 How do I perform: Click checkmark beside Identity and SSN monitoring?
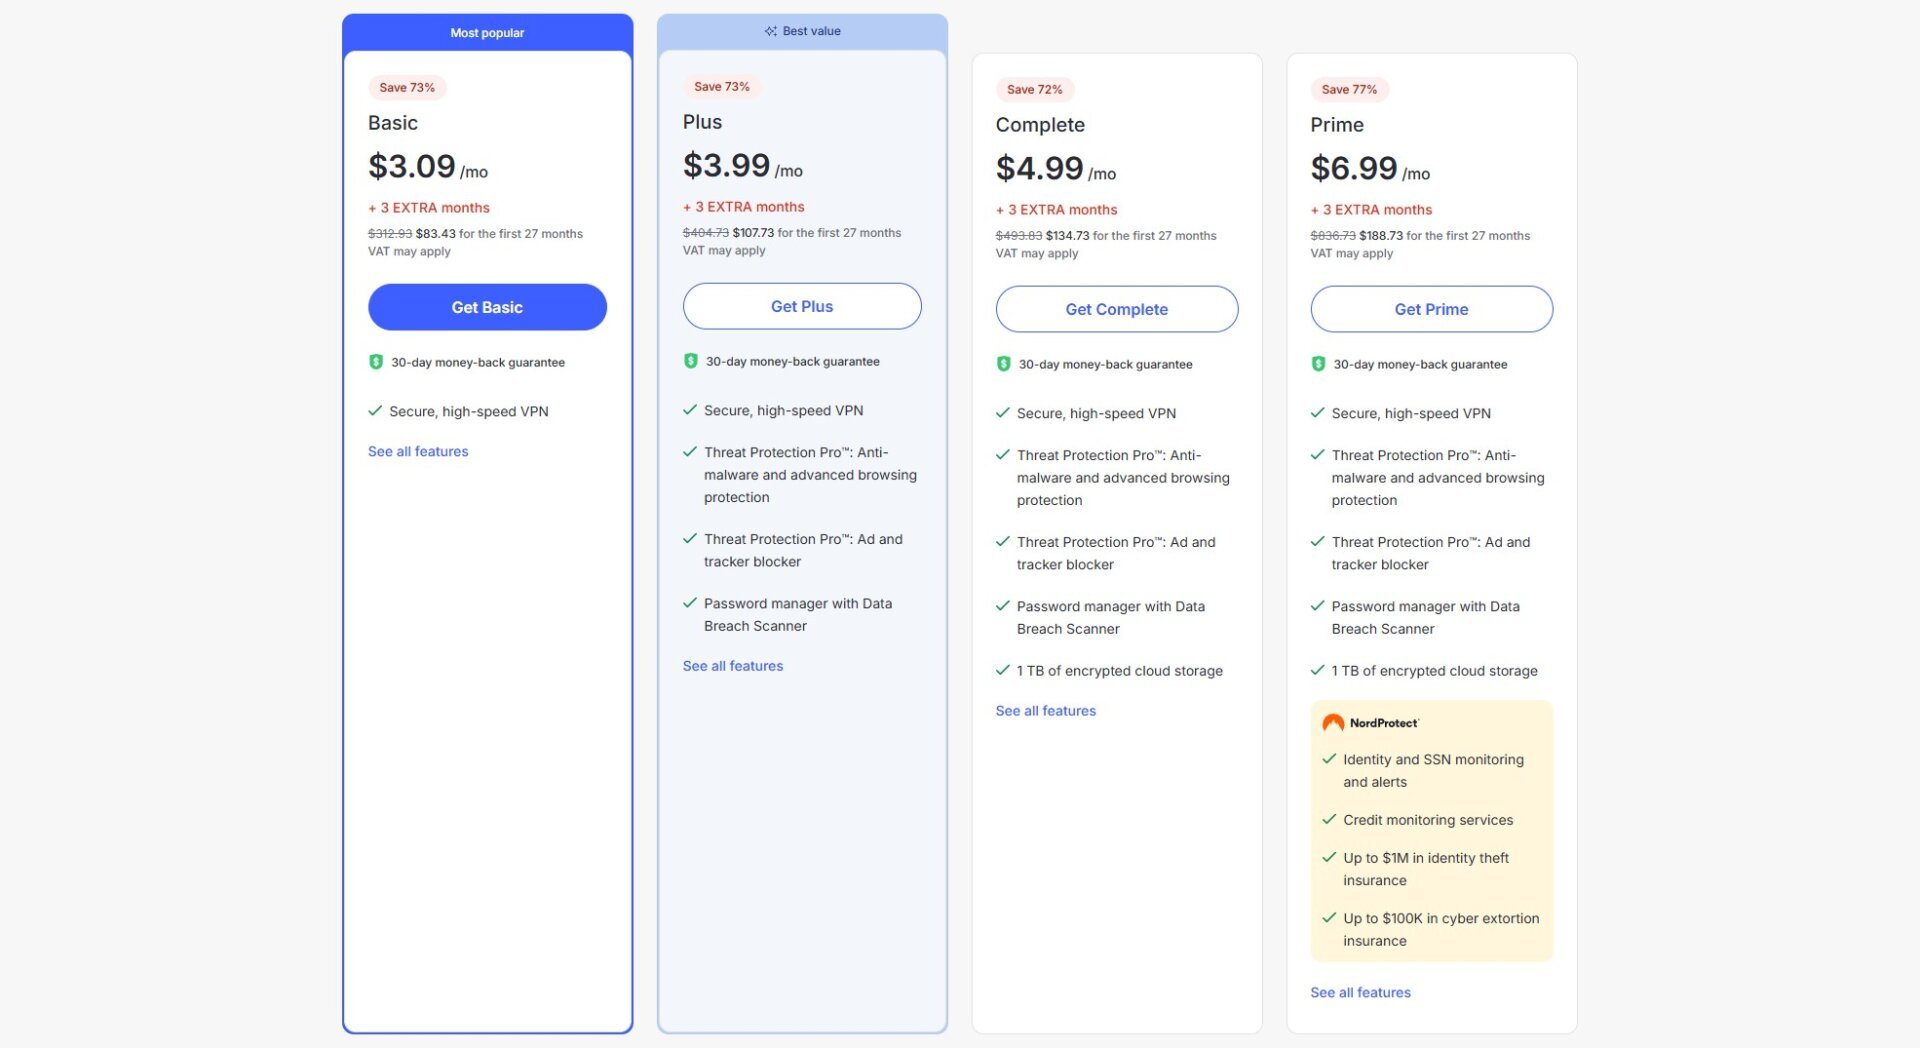tap(1330, 760)
